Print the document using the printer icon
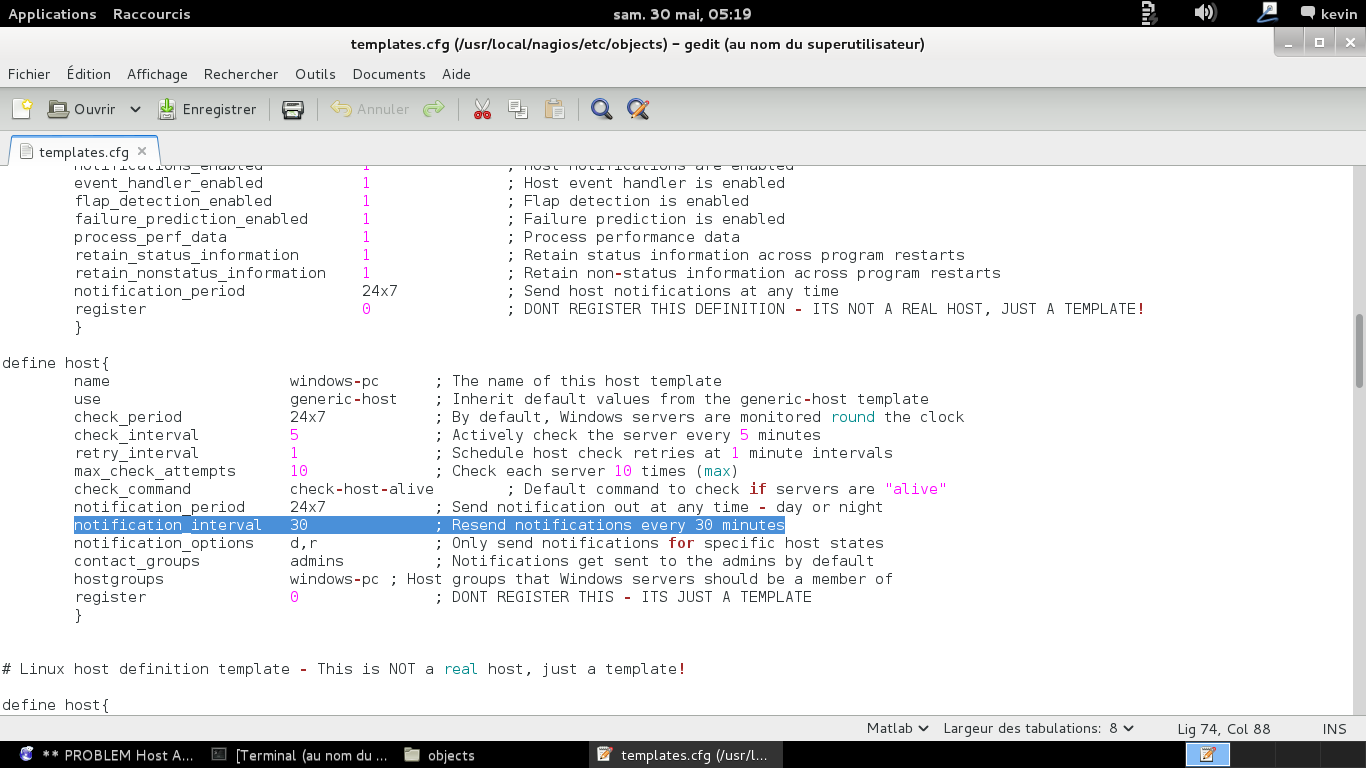 tap(293, 109)
